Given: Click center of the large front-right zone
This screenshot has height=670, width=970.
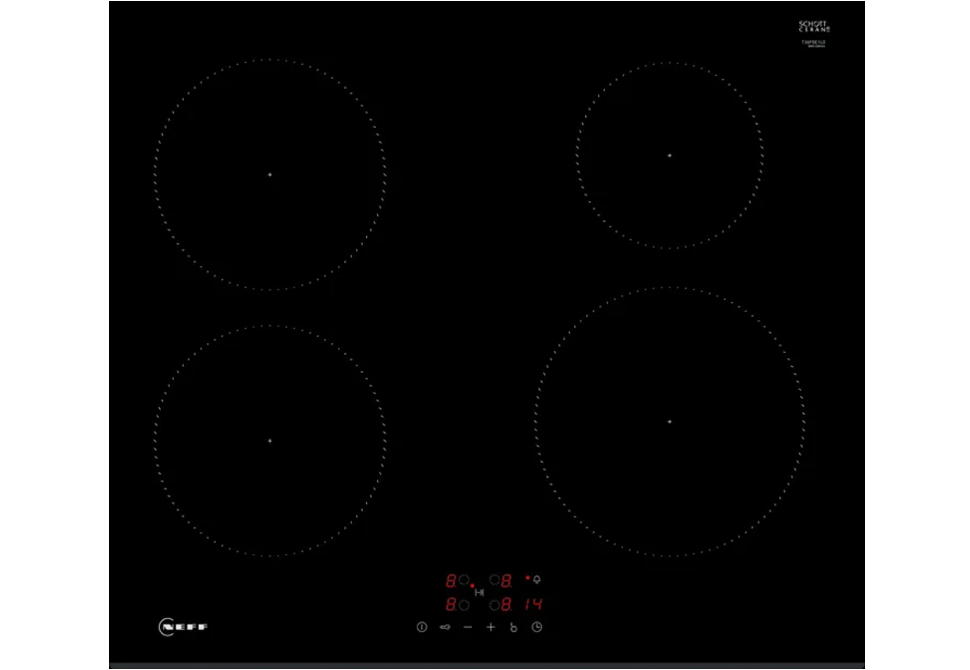Looking at the screenshot, I should [x=669, y=421].
